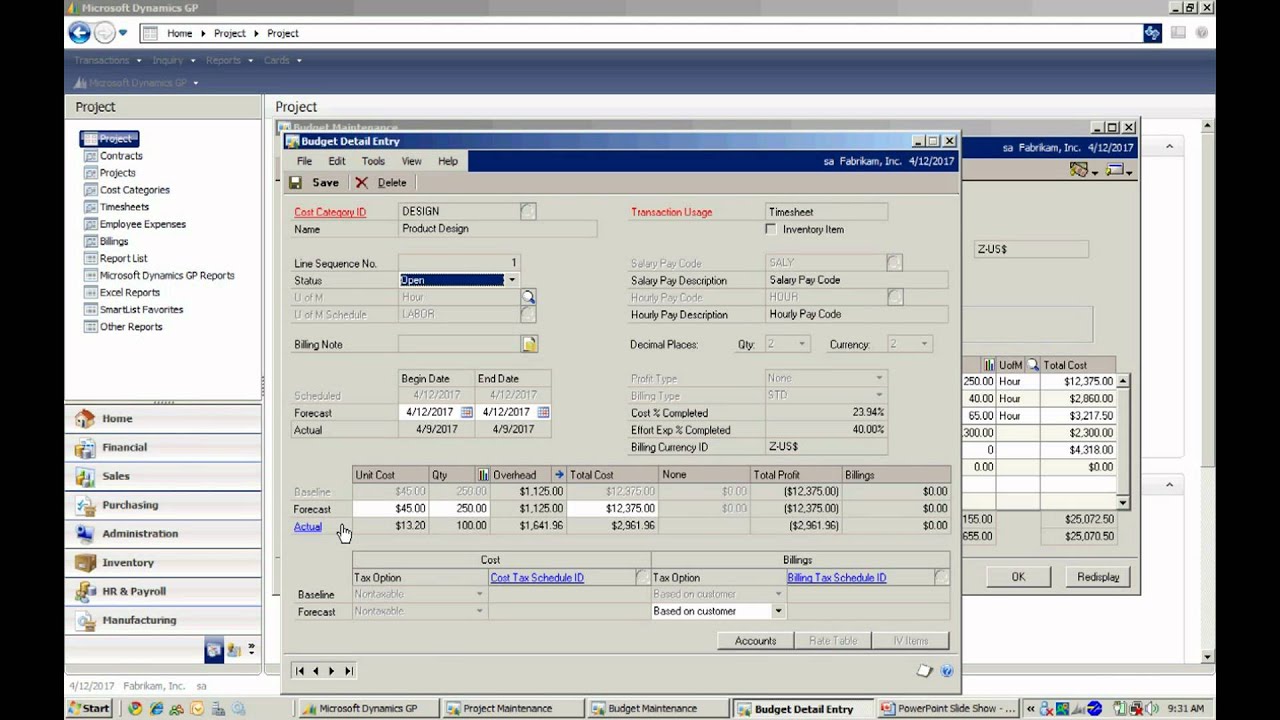1280x720 pixels.
Task: Click the Financial navigation pane icon
Action: [85, 448]
